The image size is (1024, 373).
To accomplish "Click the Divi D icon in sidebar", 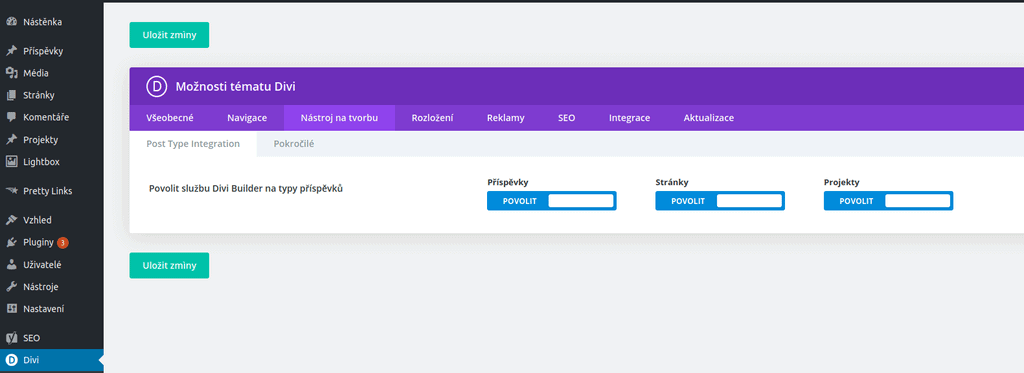I will pyautogui.click(x=11, y=360).
